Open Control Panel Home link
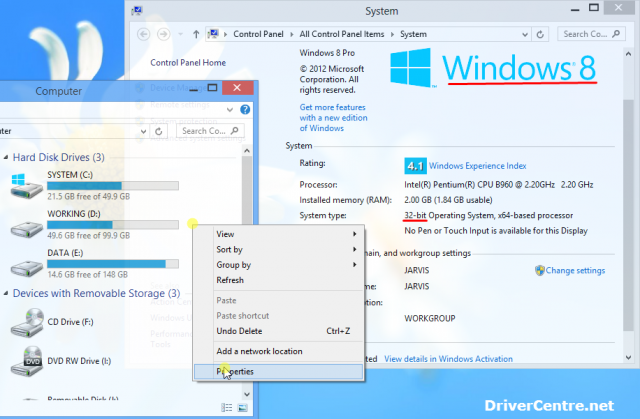Image resolution: width=640 pixels, height=419 pixels. [188, 62]
